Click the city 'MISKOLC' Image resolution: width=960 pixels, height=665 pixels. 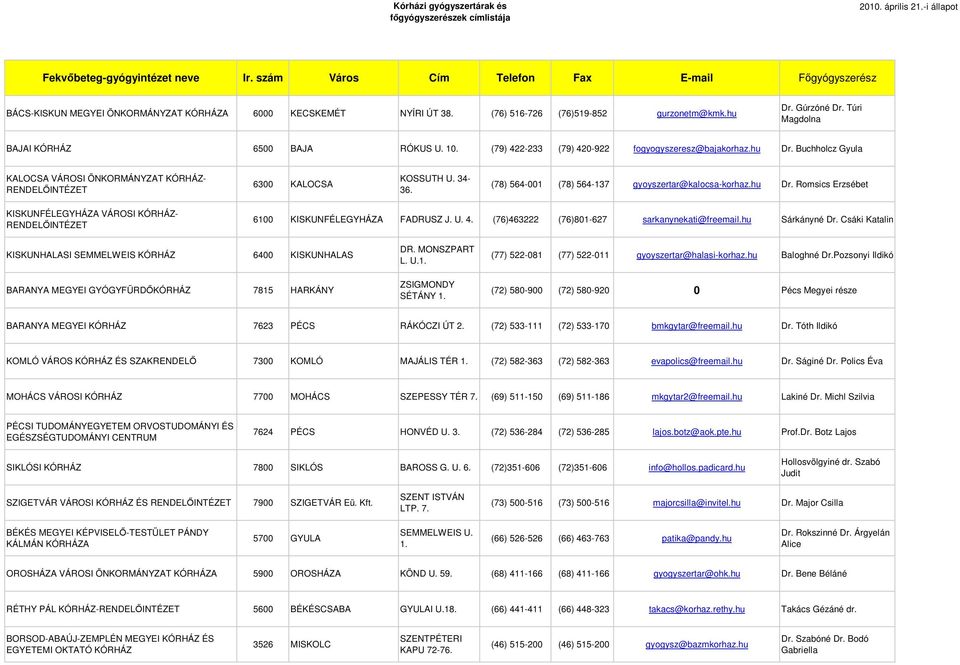point(310,645)
